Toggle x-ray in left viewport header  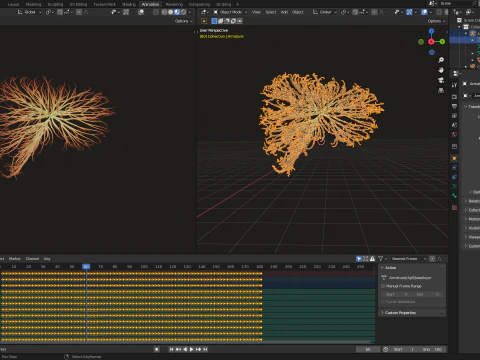[156, 12]
